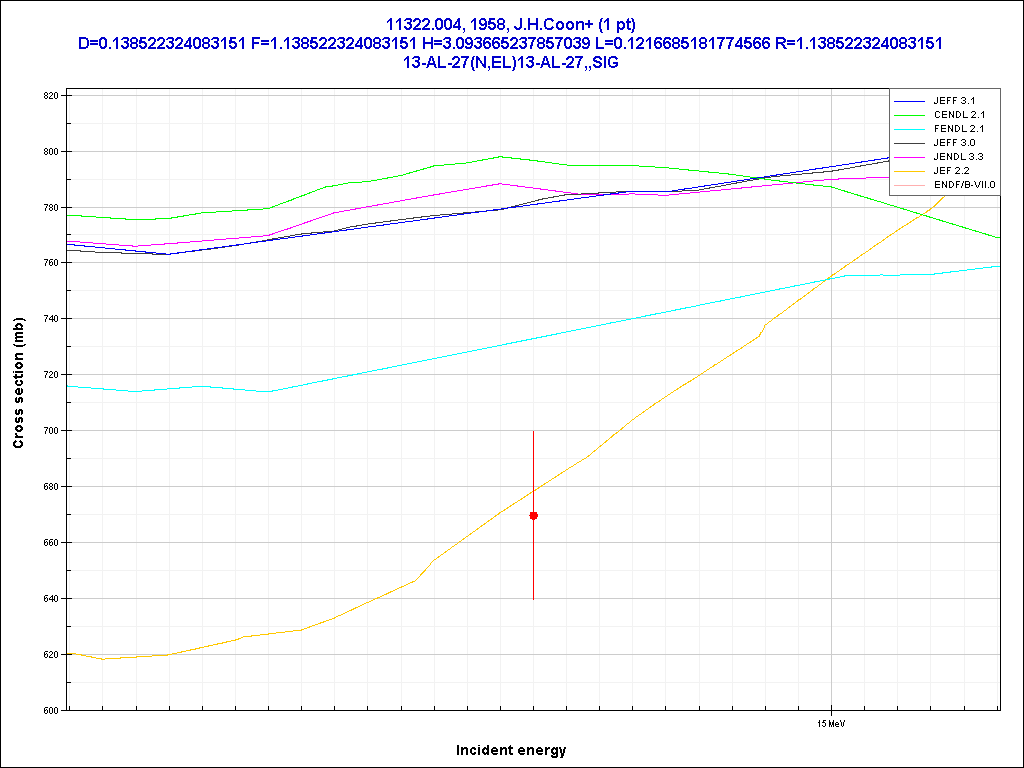Click the 'Cross section (mb)' axis label
The width and height of the screenshot is (1024, 768).
tap(18, 383)
